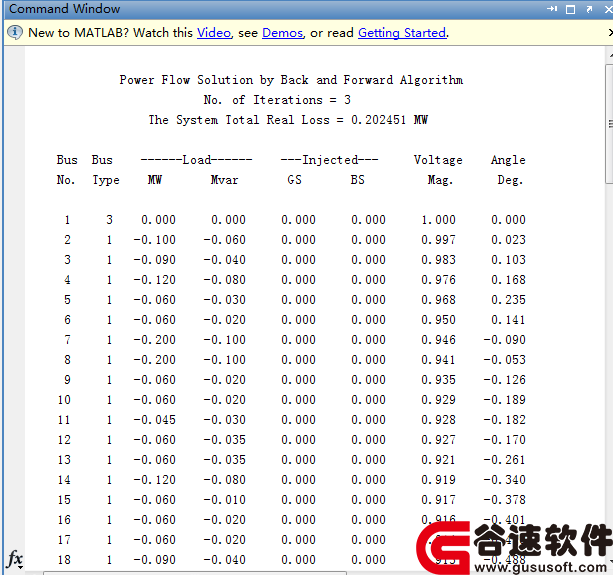Click the vertical scrollbar thumb
613x575 pixels.
[x=609, y=124]
